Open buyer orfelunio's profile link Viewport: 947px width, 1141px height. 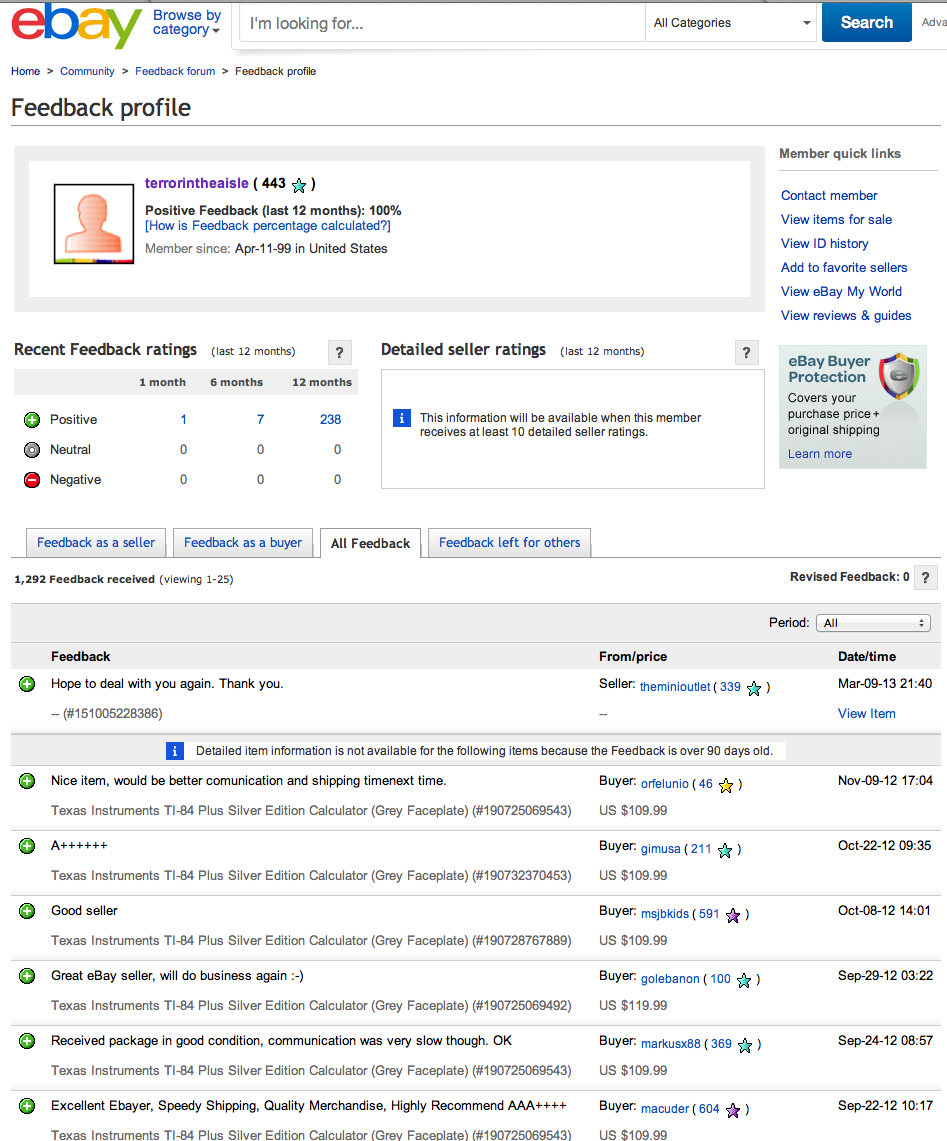(665, 784)
